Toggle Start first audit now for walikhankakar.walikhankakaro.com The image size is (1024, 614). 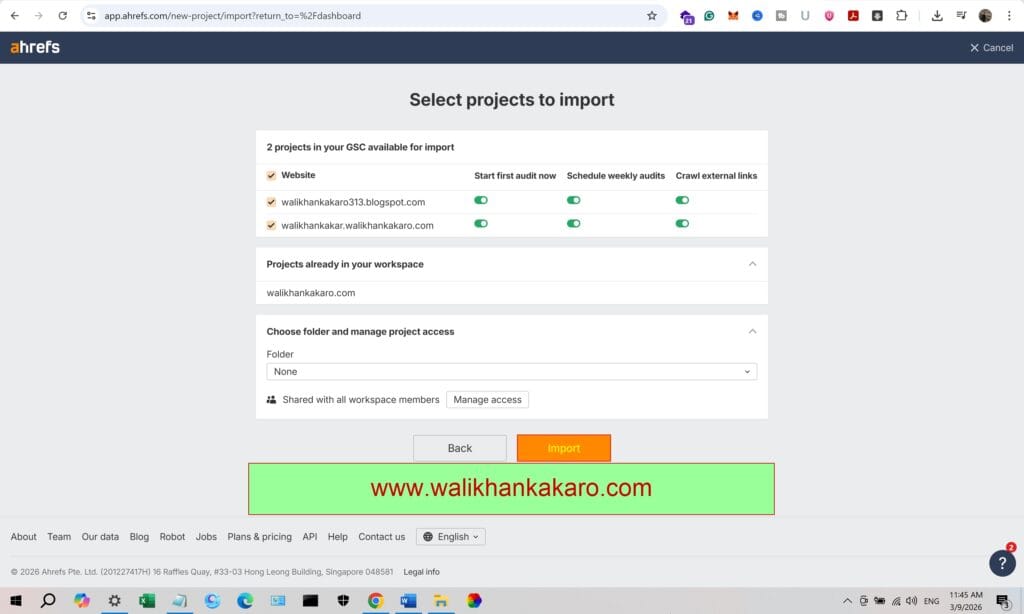pyautogui.click(x=481, y=223)
